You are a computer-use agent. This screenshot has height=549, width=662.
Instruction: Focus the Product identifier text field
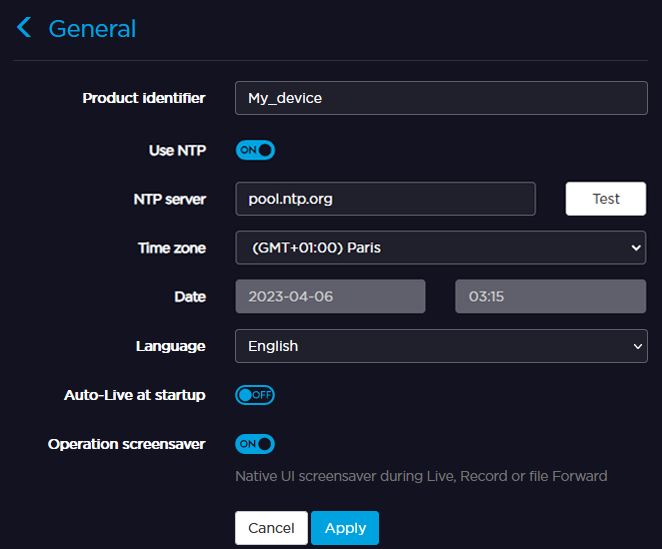(441, 98)
